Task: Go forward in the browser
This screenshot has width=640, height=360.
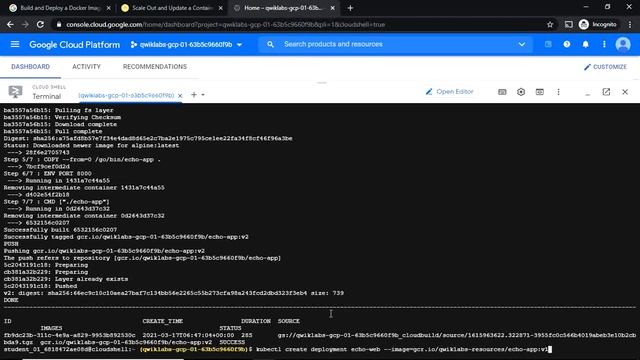Action: 25,24
